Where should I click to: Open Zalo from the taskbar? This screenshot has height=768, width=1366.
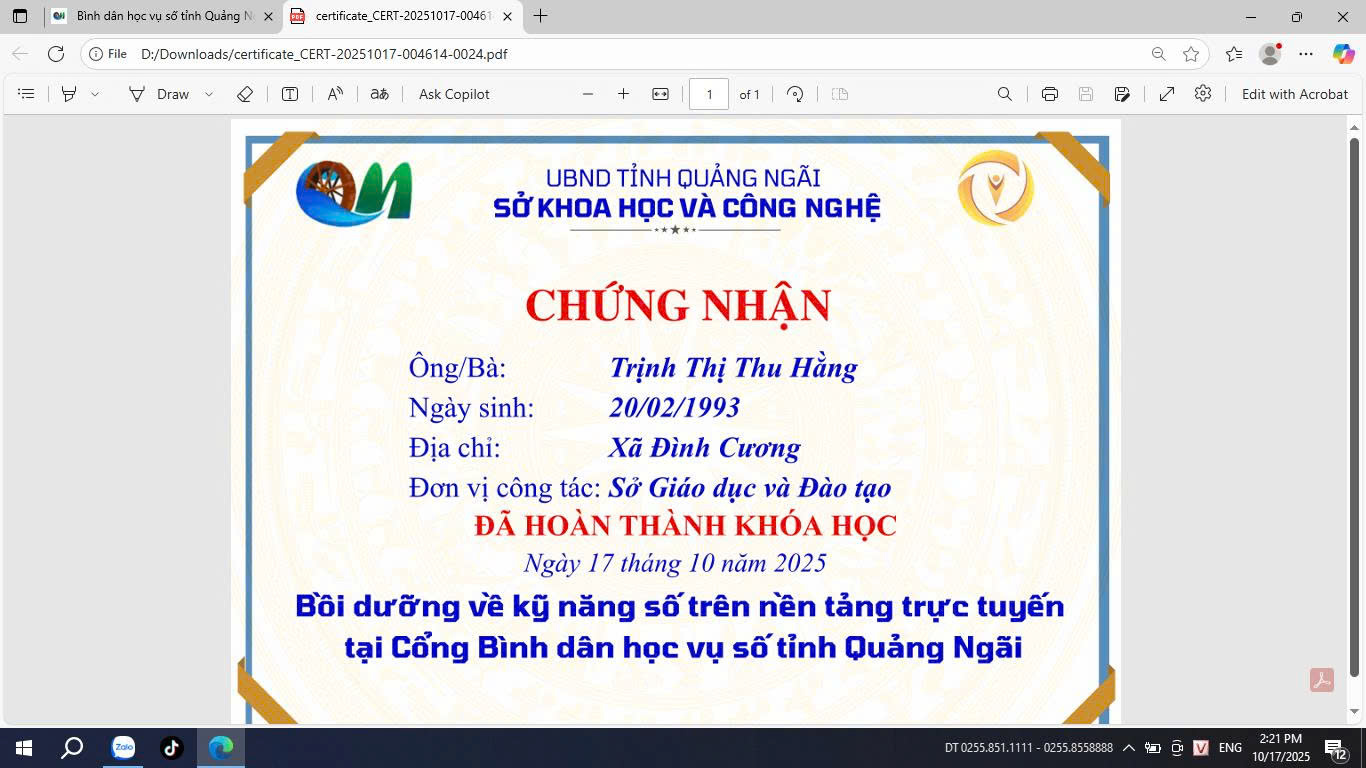coord(123,747)
